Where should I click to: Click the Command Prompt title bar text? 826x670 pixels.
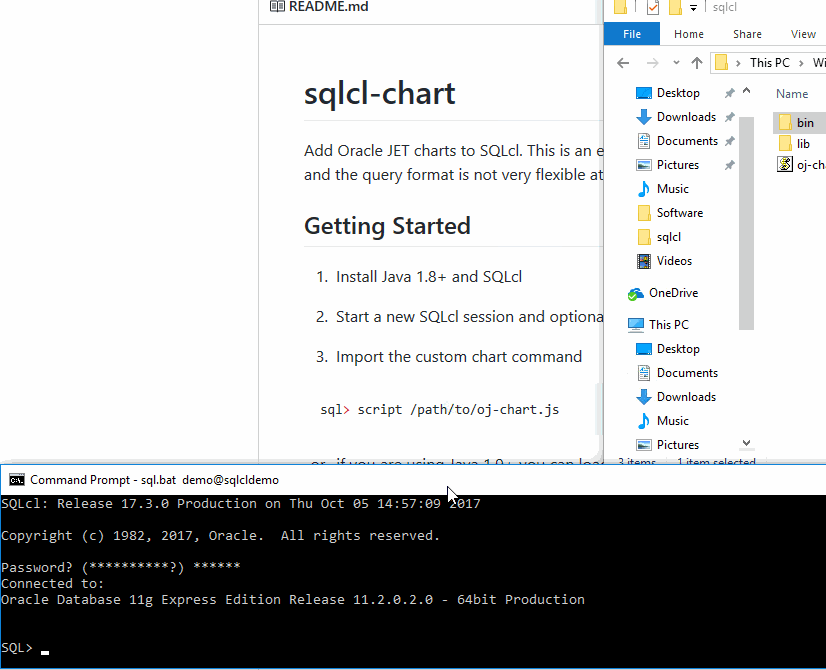[x=154, y=480]
